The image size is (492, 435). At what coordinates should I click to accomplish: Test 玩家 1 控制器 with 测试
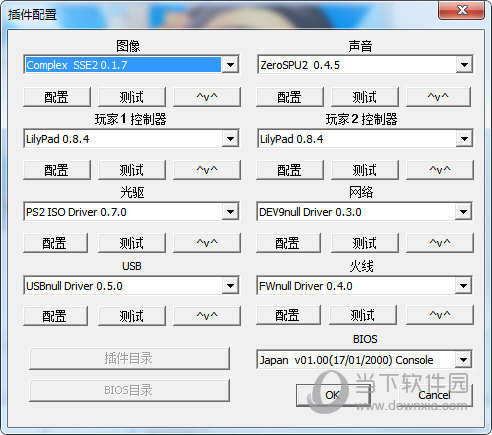(132, 170)
